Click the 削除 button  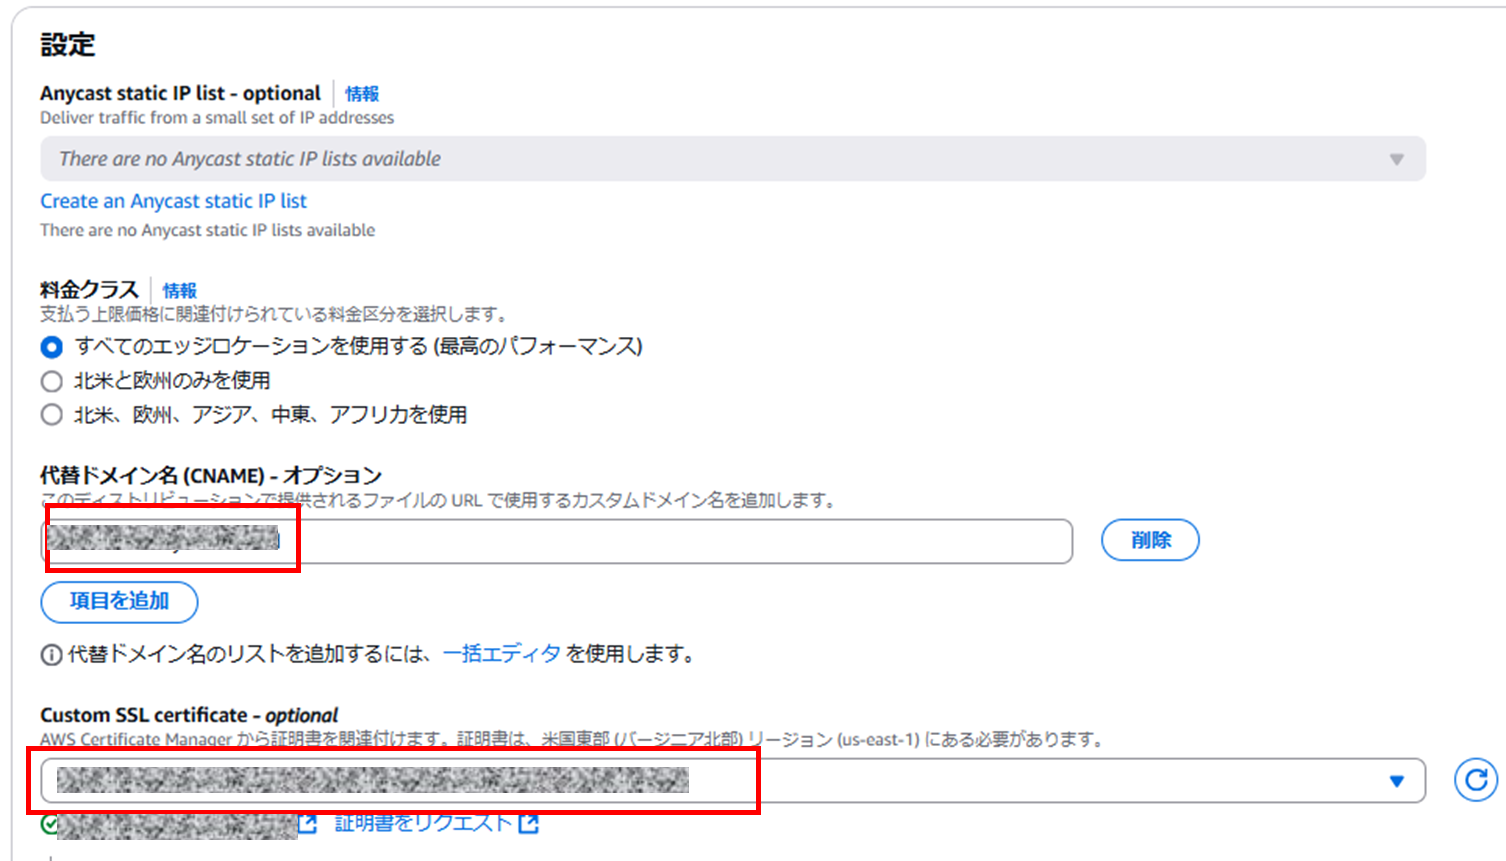[x=1150, y=540]
